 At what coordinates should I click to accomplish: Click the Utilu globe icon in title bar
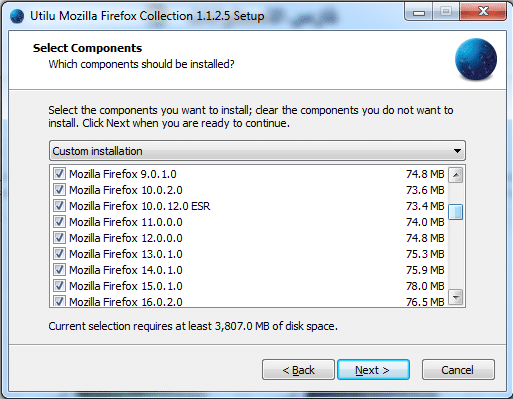(17, 16)
